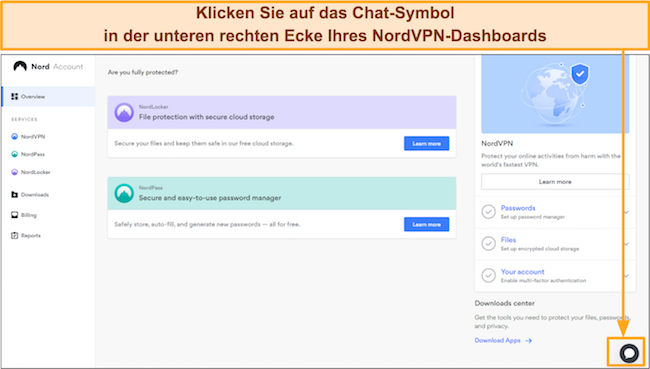Click 'Set up password manager' text
650x369 pixels.
533,217
